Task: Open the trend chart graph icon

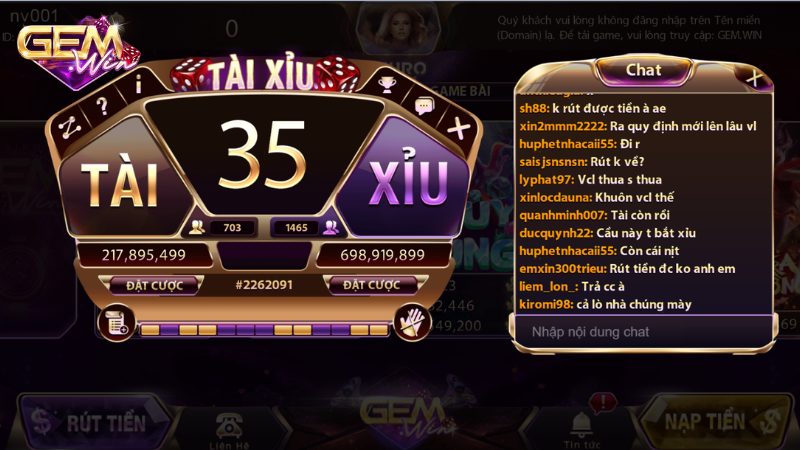Action: tap(70, 128)
